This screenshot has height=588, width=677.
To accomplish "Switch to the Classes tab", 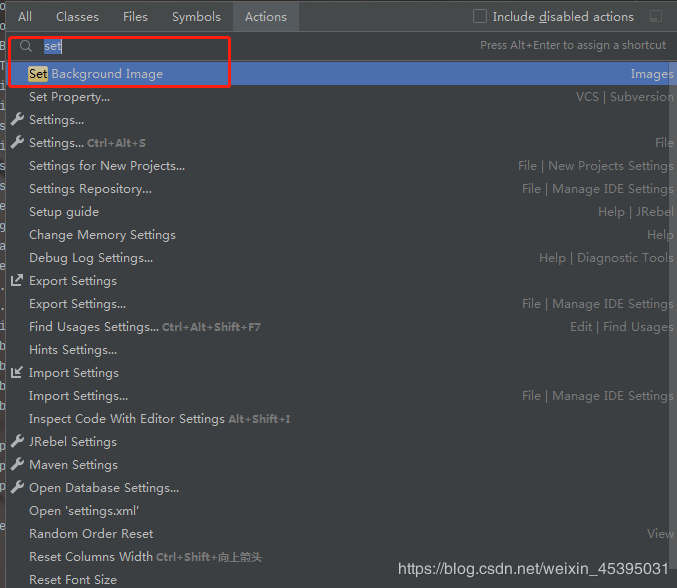I will (77, 16).
